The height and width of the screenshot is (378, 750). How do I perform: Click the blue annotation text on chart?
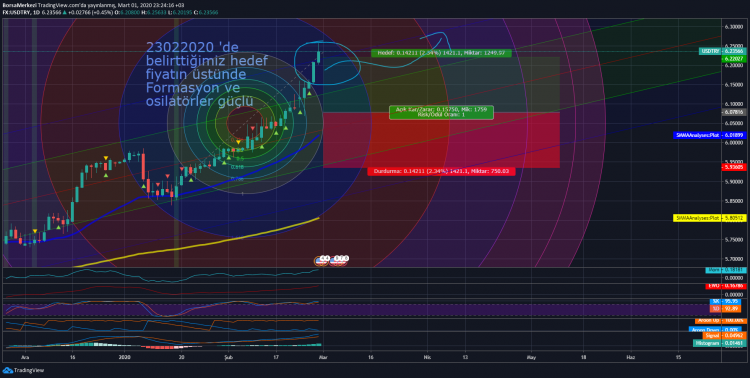(x=207, y=74)
